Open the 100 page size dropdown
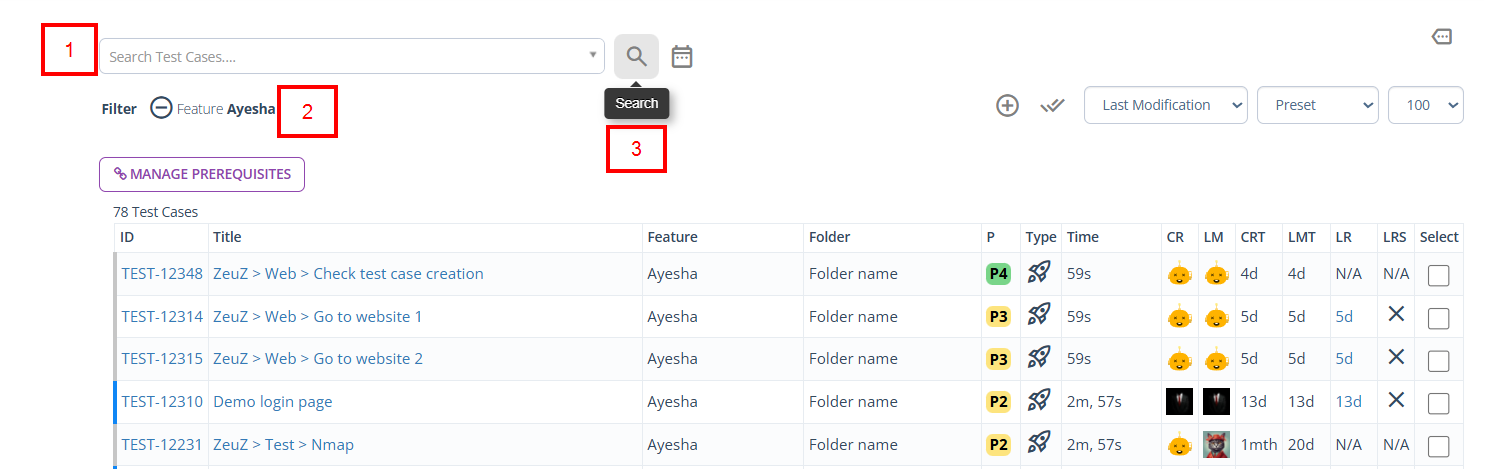 [1425, 105]
